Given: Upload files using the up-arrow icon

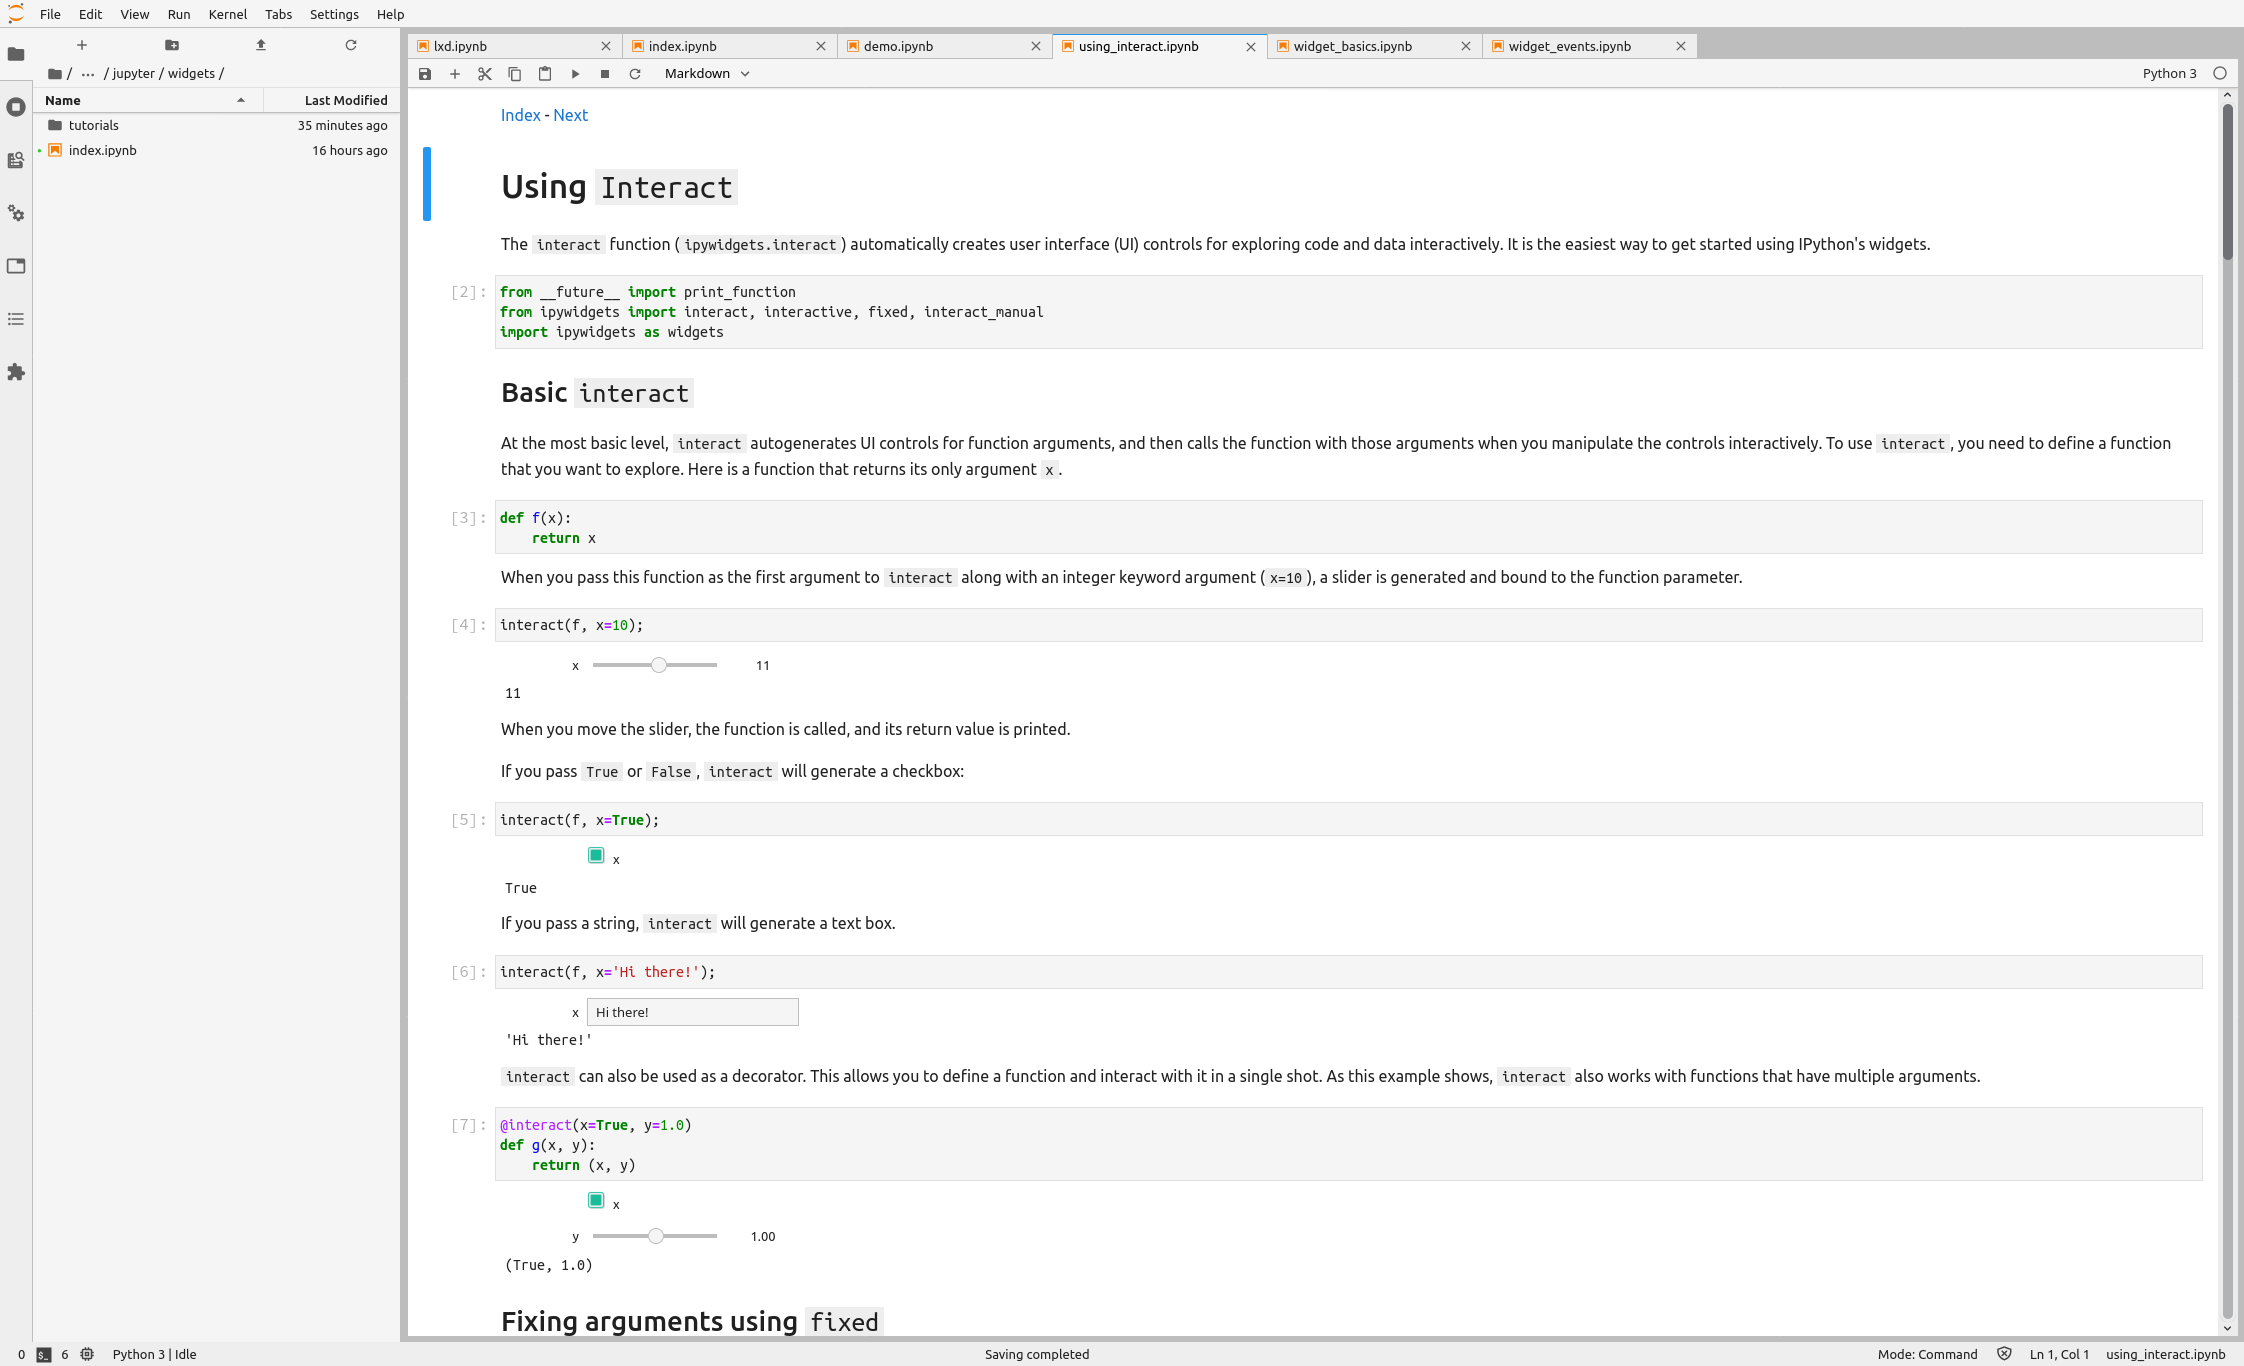Looking at the screenshot, I should [261, 45].
